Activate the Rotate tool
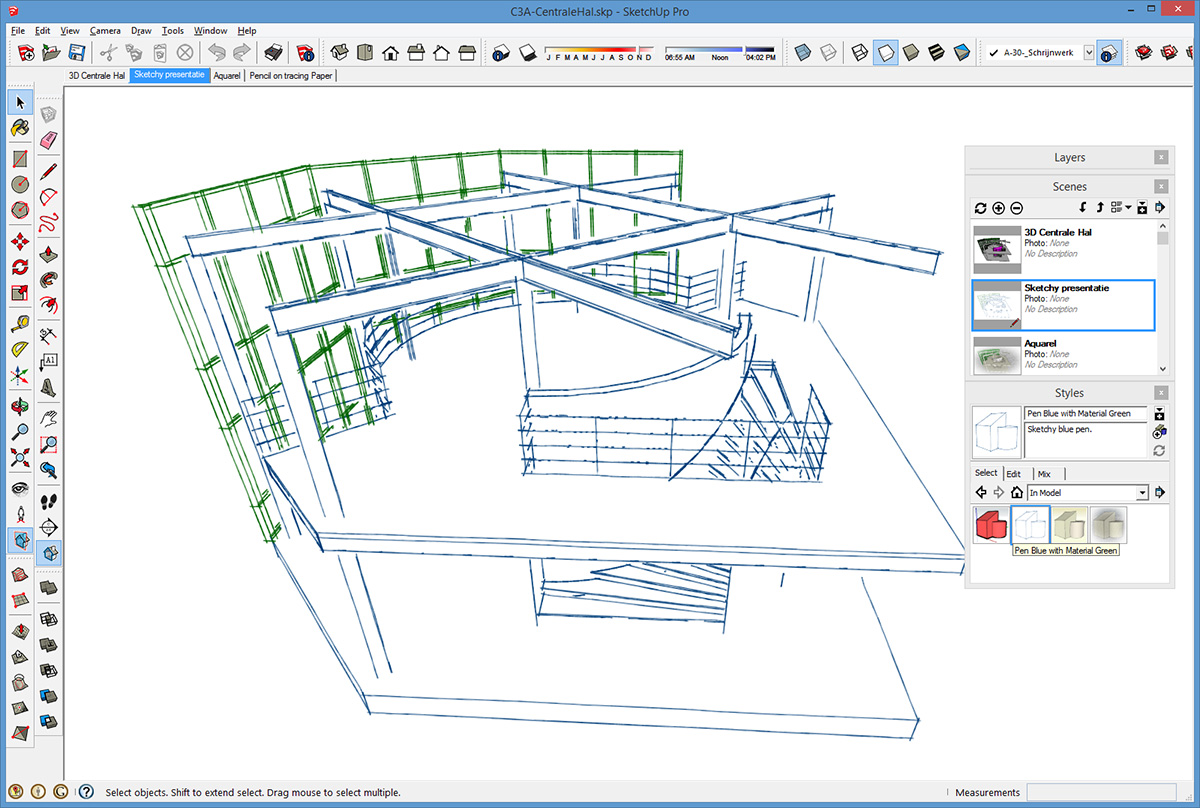 pos(20,267)
